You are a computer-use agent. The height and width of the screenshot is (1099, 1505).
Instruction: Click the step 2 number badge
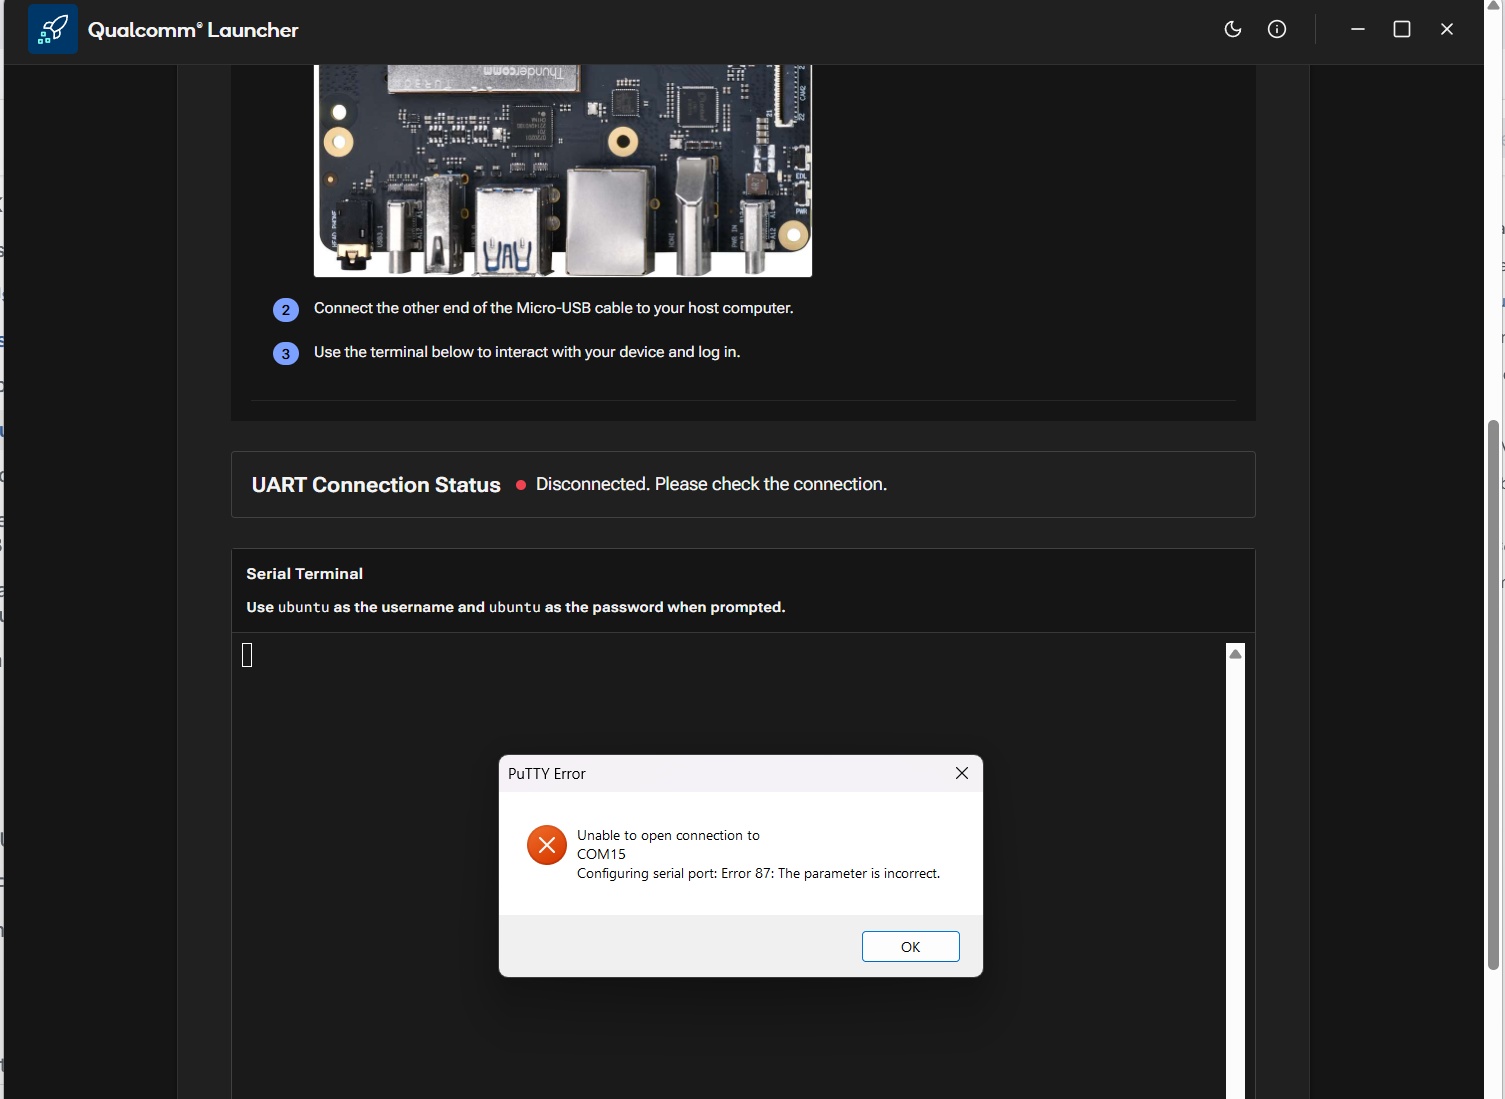coord(286,310)
